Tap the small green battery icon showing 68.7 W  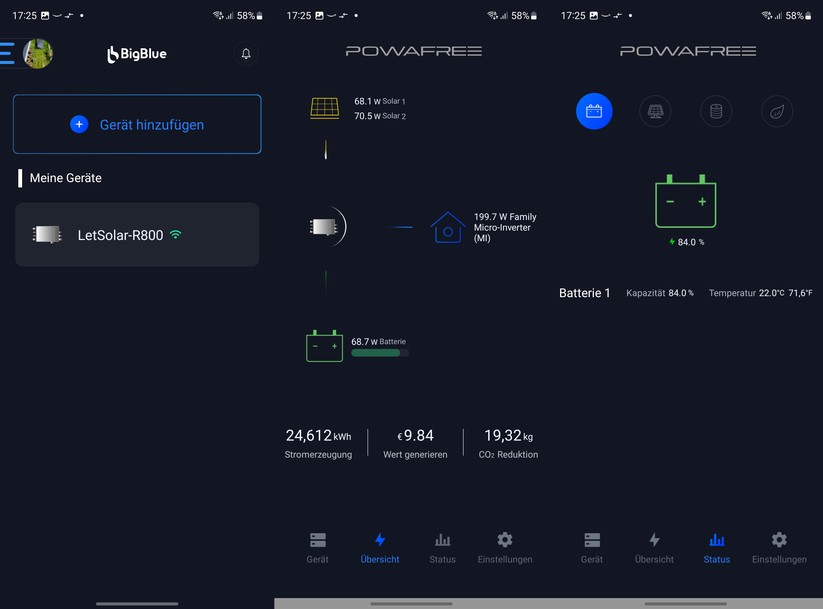(x=325, y=346)
